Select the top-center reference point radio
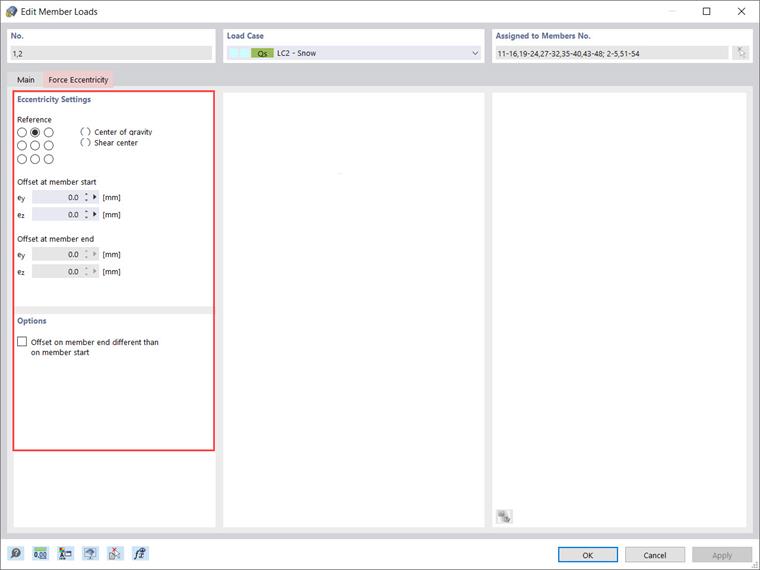Viewport: 760px width, 570px height. pos(35,132)
